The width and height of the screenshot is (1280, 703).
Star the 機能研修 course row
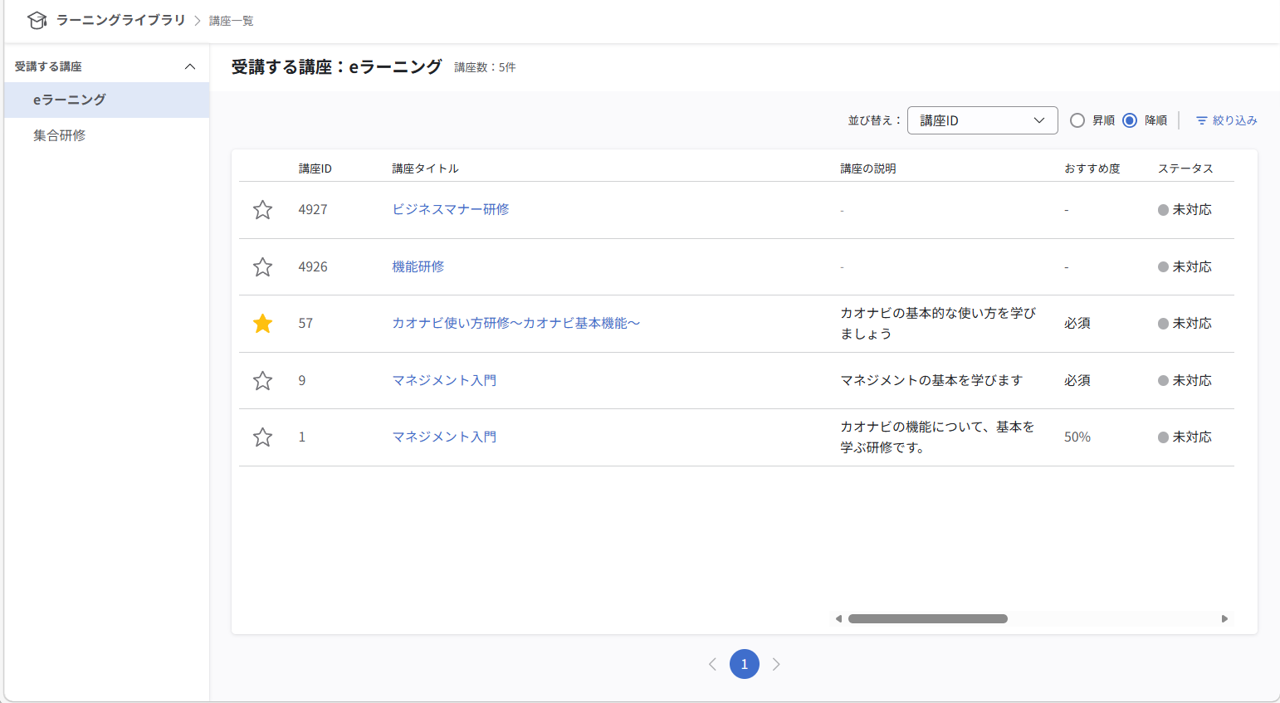pyautogui.click(x=262, y=267)
